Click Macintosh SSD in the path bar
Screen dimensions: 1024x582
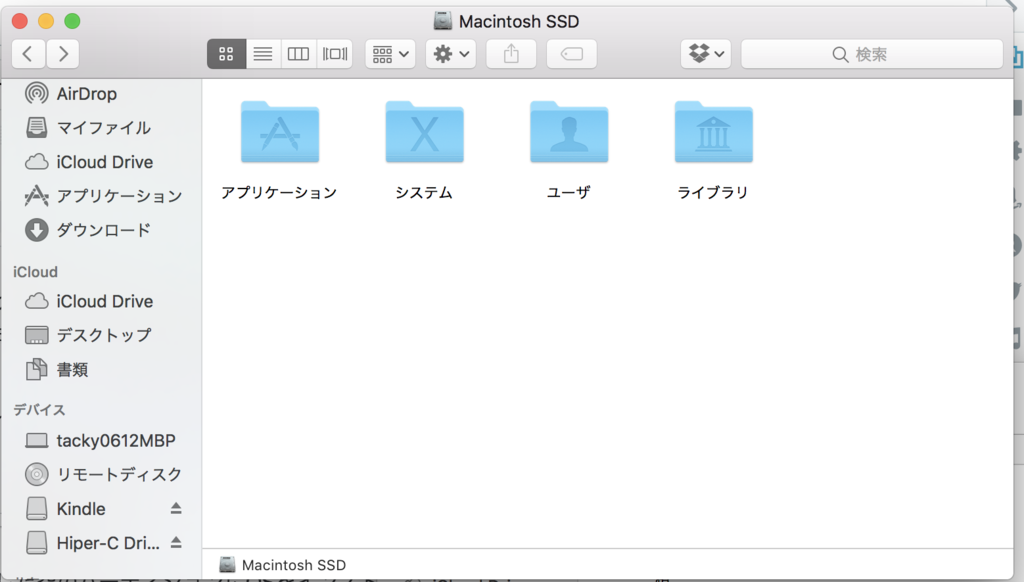point(283,565)
